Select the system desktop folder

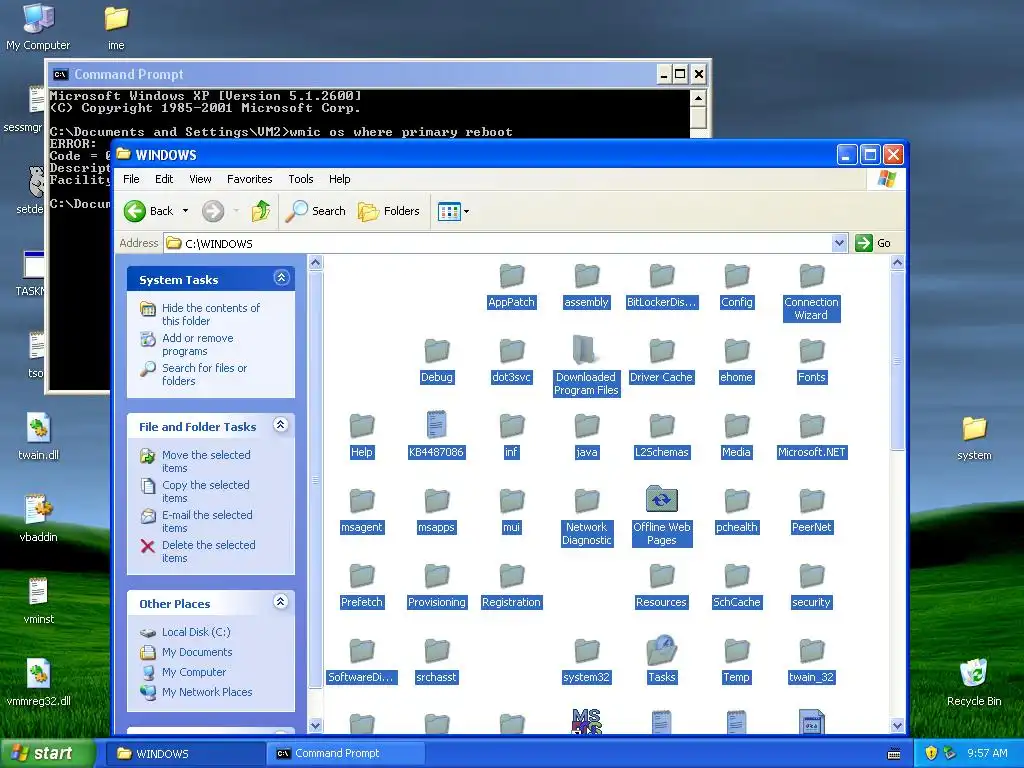pos(974,438)
